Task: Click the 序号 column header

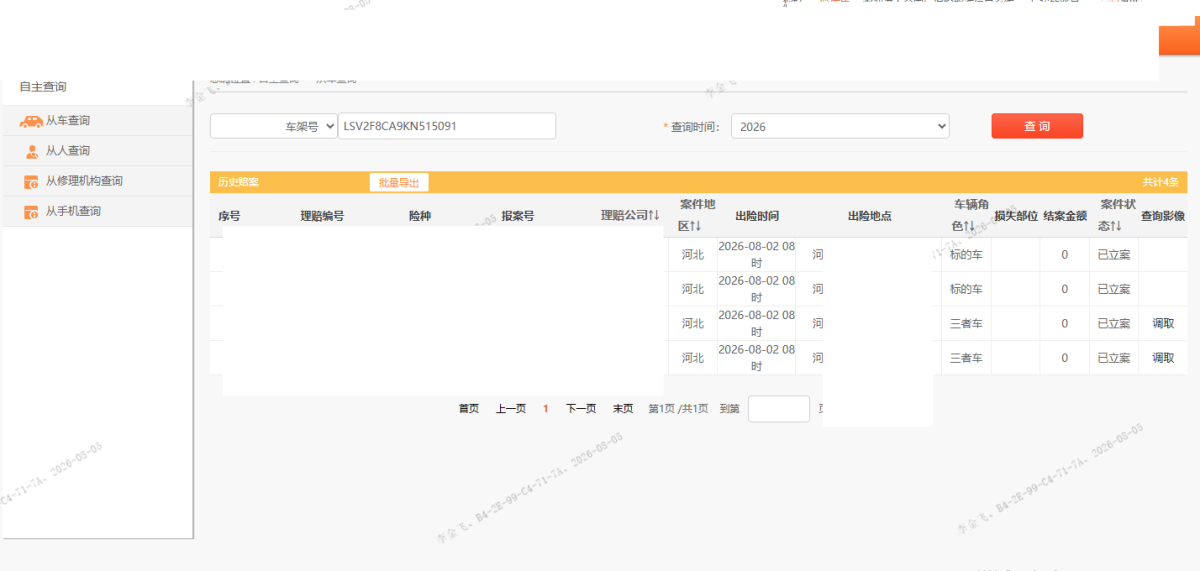Action: tap(229, 216)
